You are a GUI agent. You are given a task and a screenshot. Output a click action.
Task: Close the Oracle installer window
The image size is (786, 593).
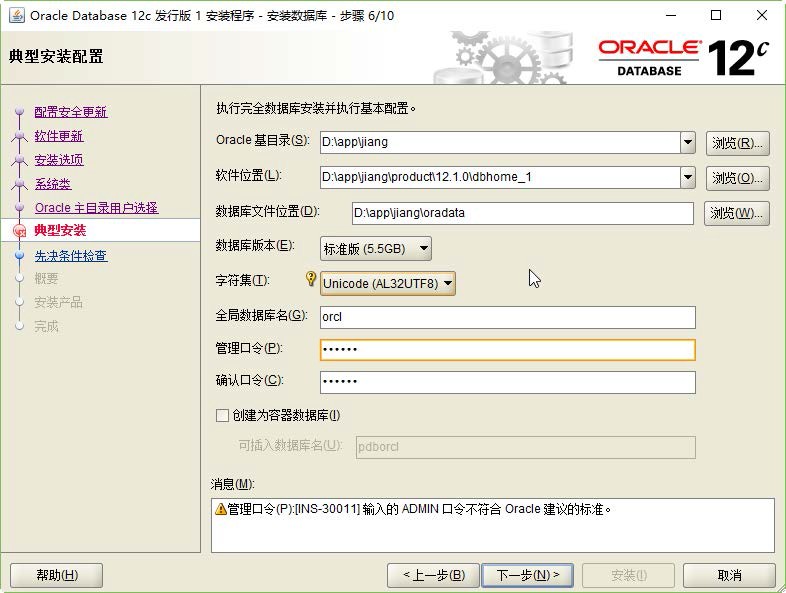coord(762,16)
